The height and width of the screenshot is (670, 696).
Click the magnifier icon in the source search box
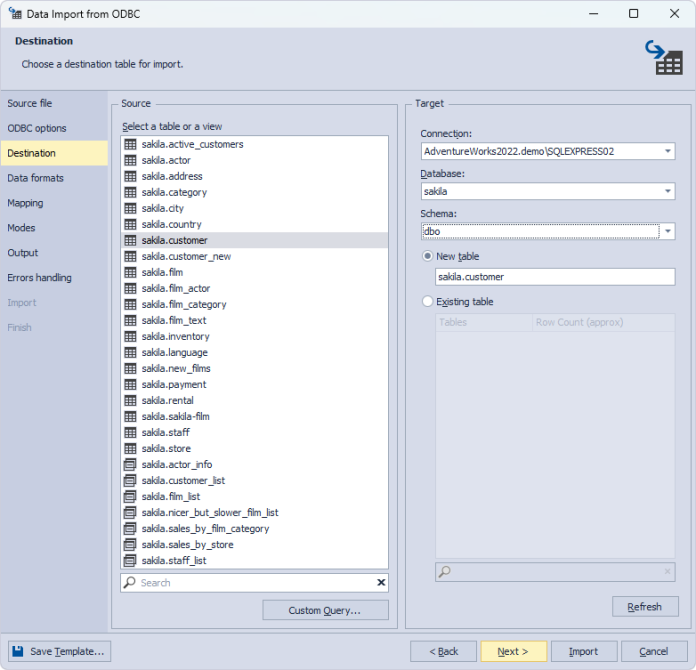[x=130, y=582]
